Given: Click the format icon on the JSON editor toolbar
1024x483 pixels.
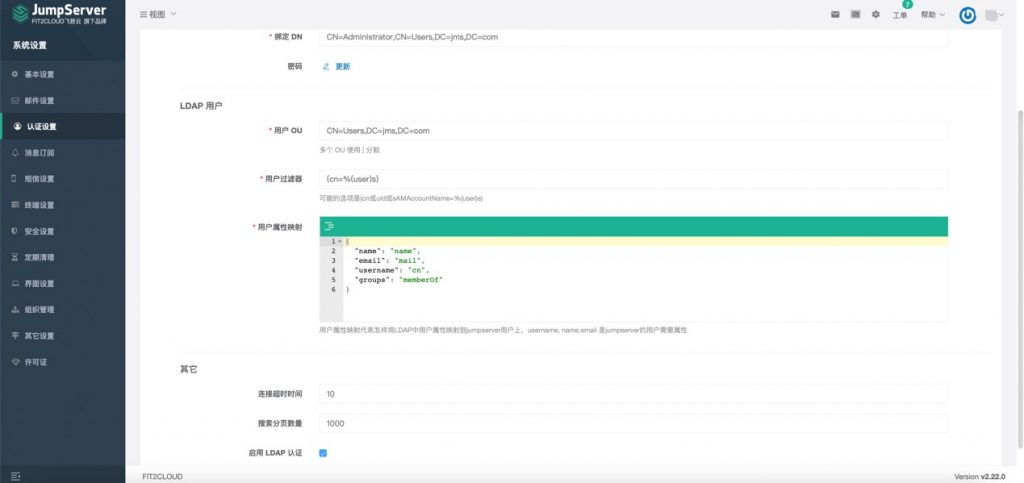Looking at the screenshot, I should 329,226.
